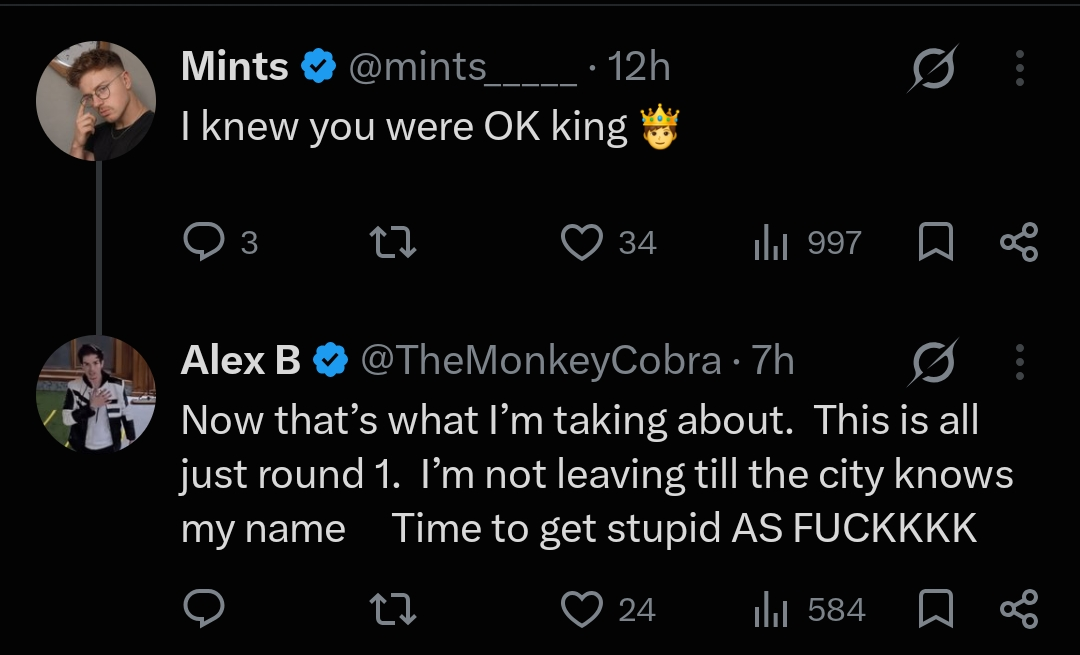Share Alex B's tweet
This screenshot has height=655, width=1080.
pos(1019,609)
